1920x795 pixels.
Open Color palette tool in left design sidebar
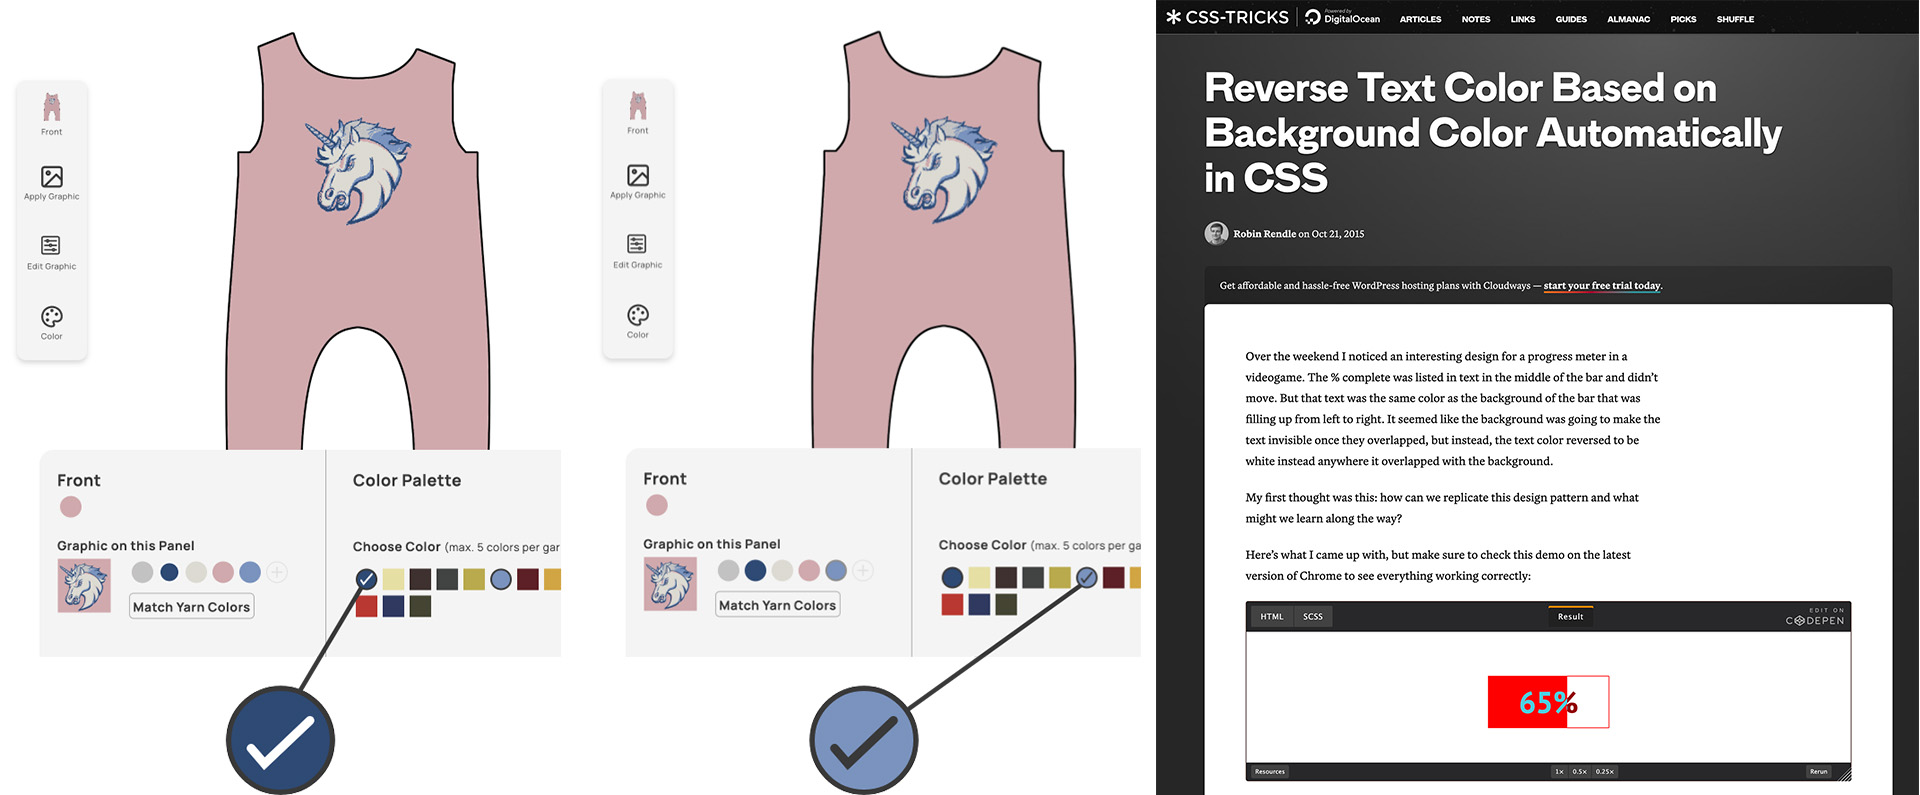pyautogui.click(x=52, y=323)
